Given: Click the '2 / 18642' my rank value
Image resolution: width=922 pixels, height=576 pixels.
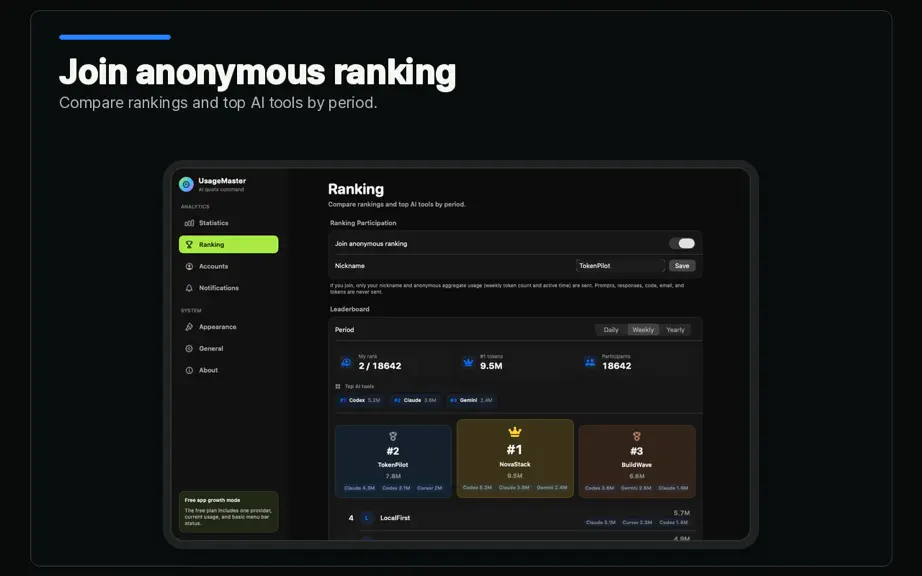Looking at the screenshot, I should click(x=380, y=366).
